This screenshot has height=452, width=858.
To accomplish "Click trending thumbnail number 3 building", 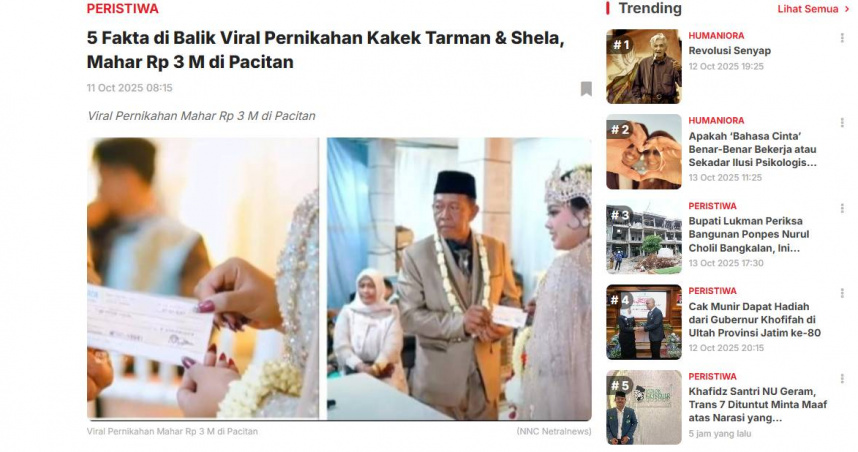I will coord(644,237).
